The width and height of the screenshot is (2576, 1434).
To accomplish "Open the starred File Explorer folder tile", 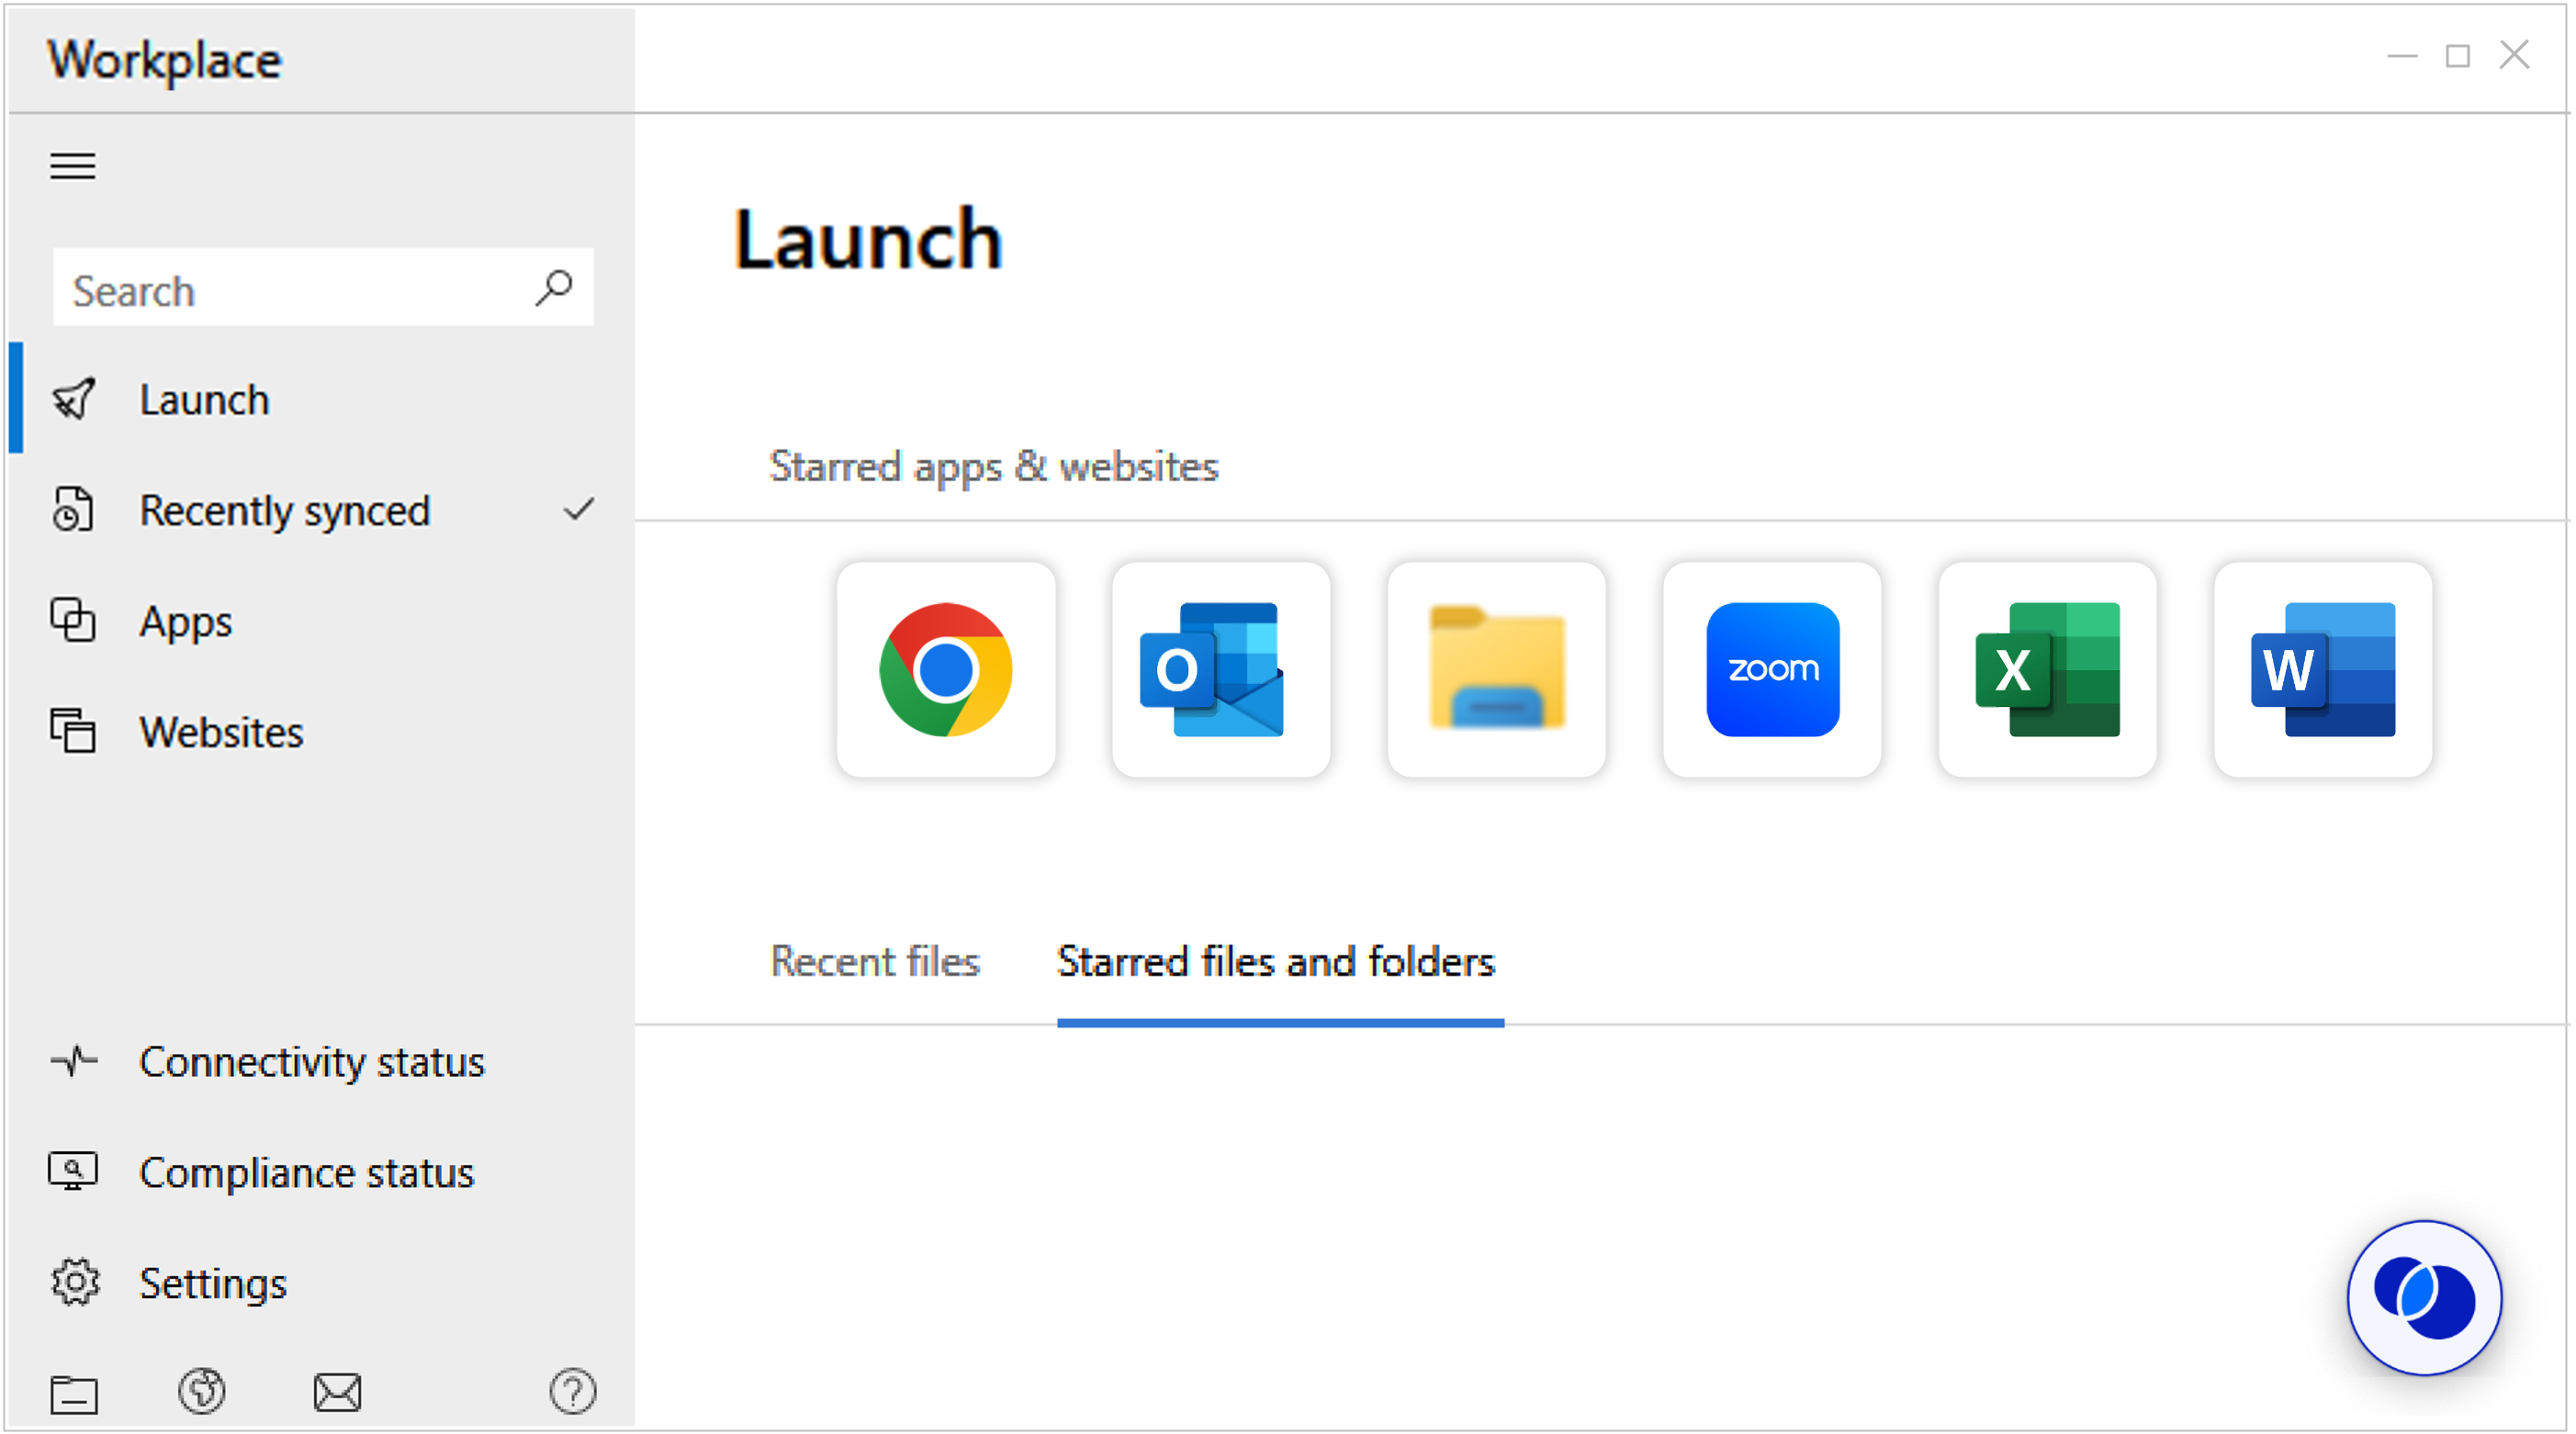I will [1495, 669].
